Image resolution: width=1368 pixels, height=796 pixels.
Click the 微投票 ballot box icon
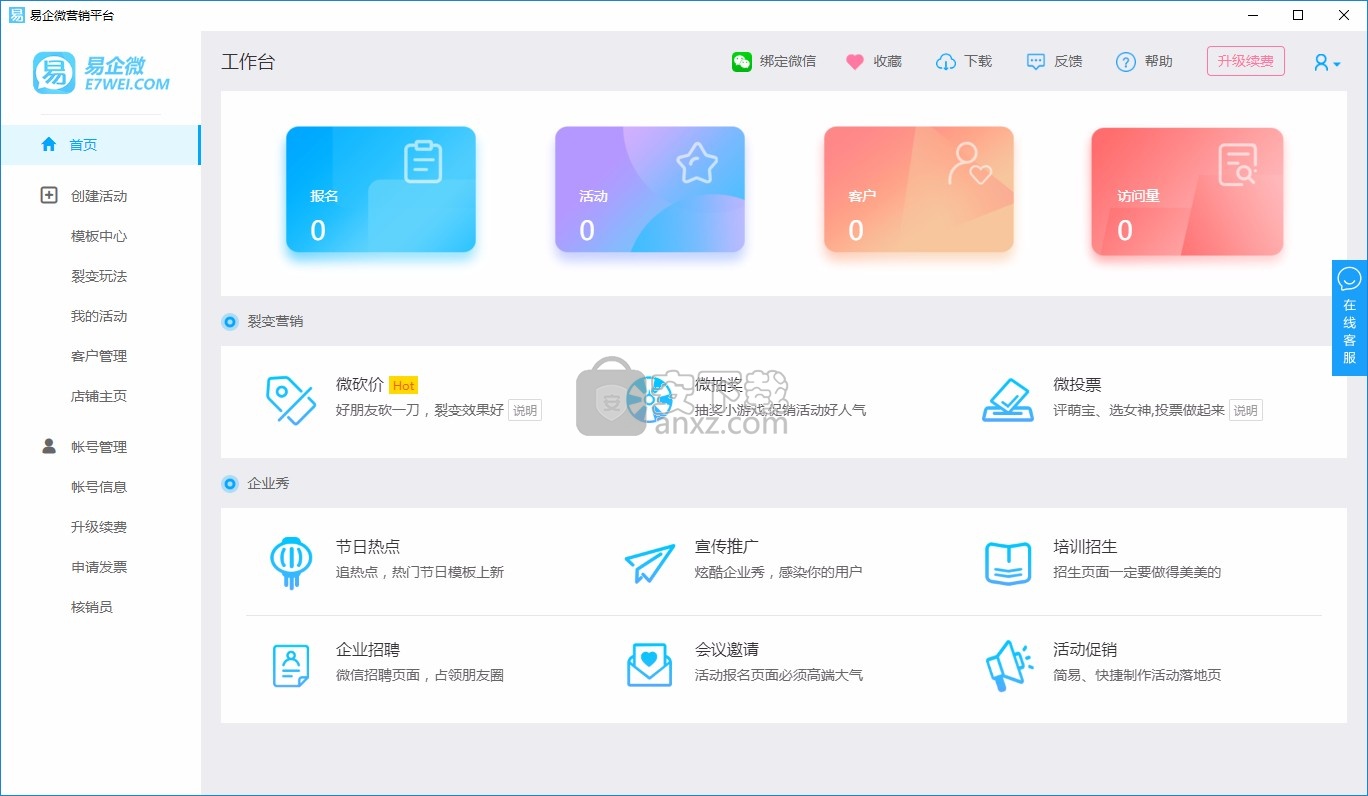[1007, 400]
